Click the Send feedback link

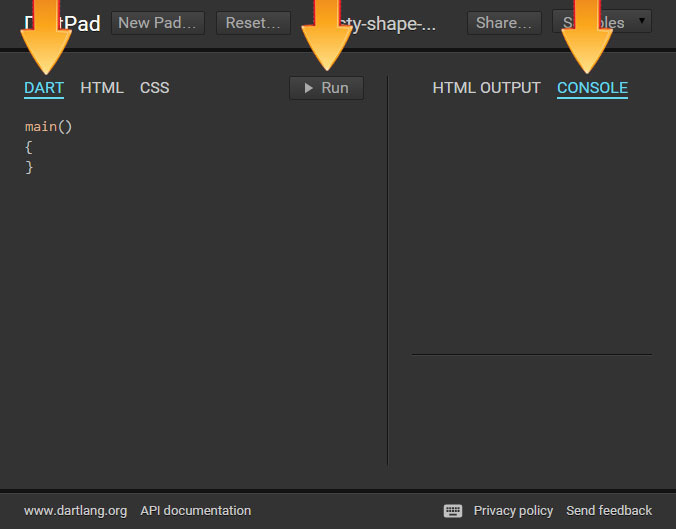(x=608, y=511)
